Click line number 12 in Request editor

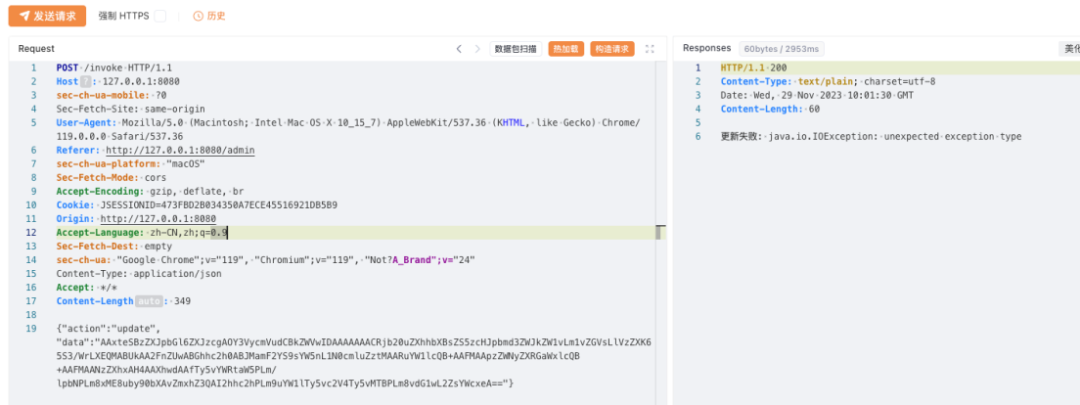[x=32, y=233]
